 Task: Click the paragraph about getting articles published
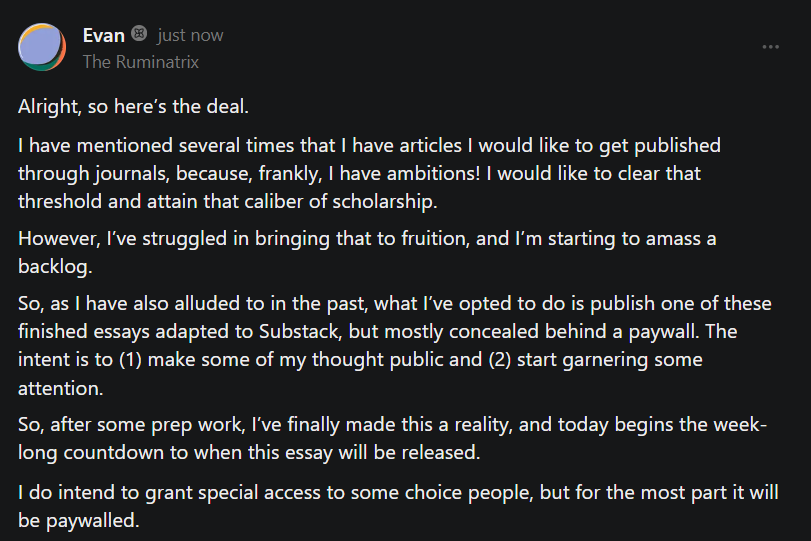pos(369,173)
